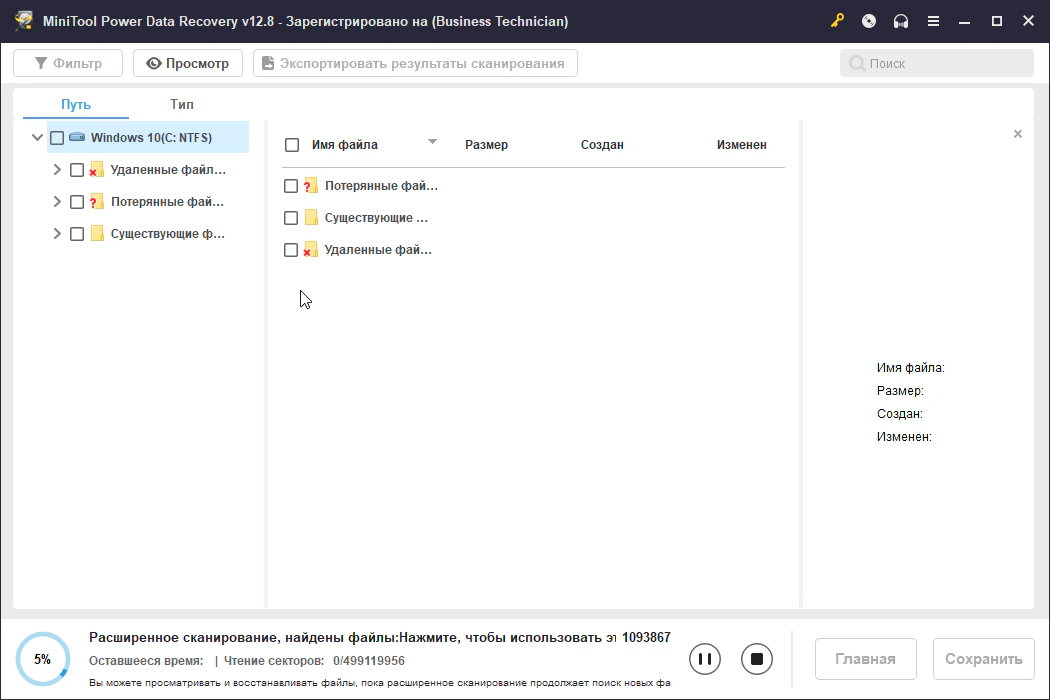
Task: Open the bootable disc media icon
Action: (869, 21)
